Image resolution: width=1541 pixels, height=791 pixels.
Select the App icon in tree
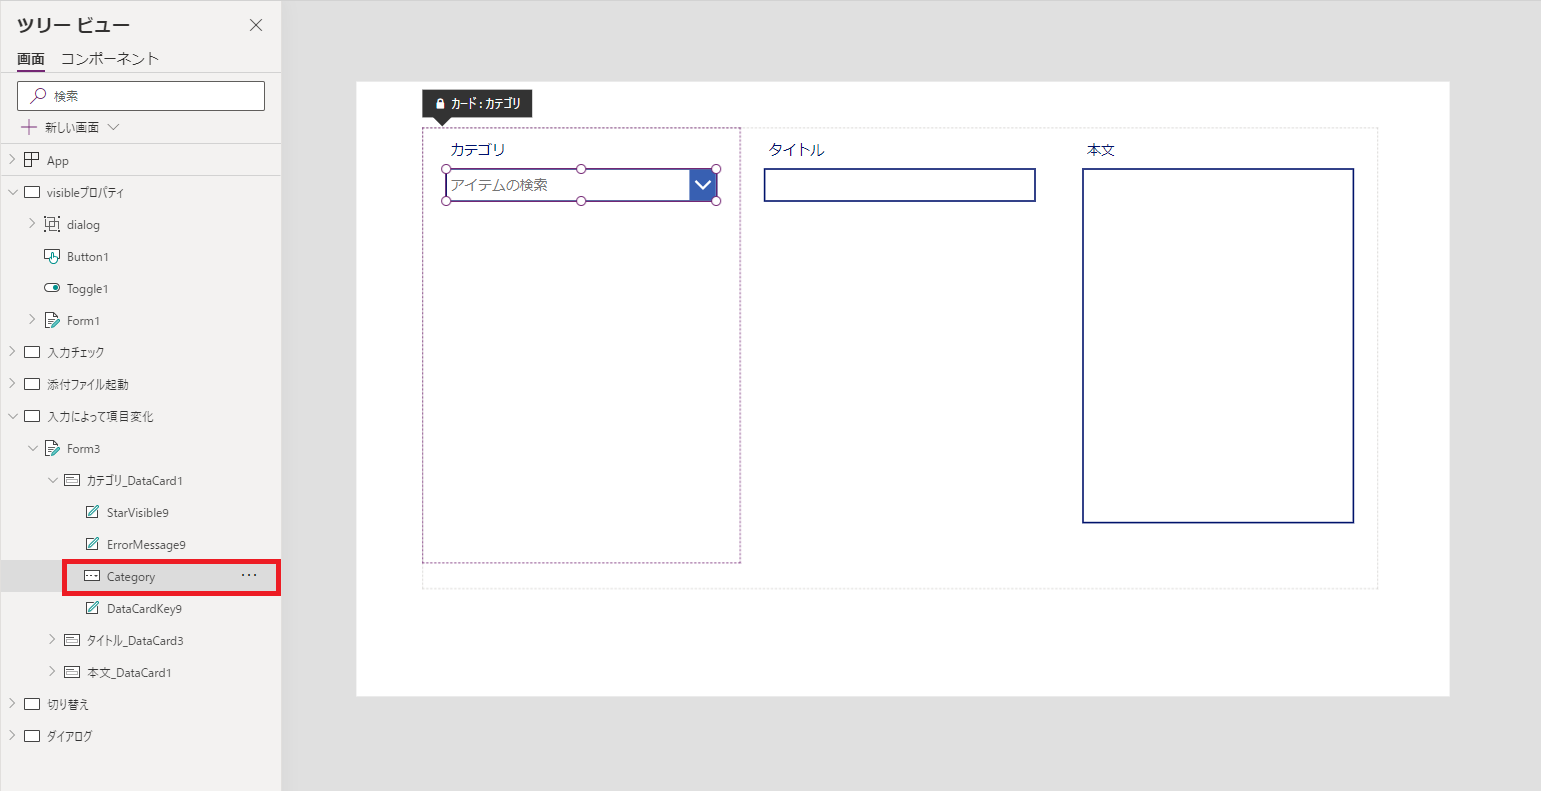pos(31,160)
